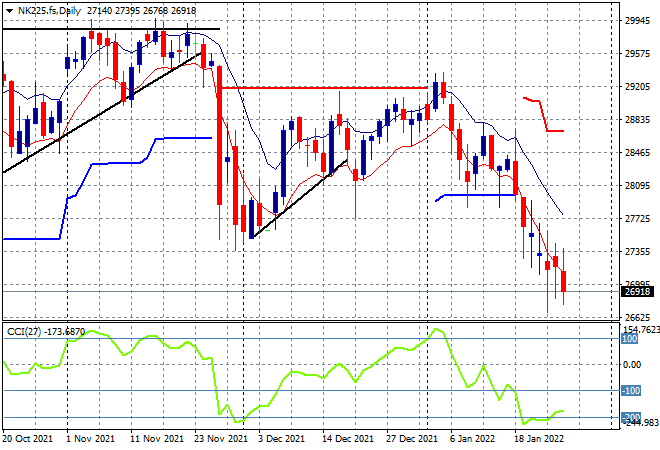Viewport: 660px width, 450px height.
Task: Click the 29945 price axis label
Action: (637, 21)
